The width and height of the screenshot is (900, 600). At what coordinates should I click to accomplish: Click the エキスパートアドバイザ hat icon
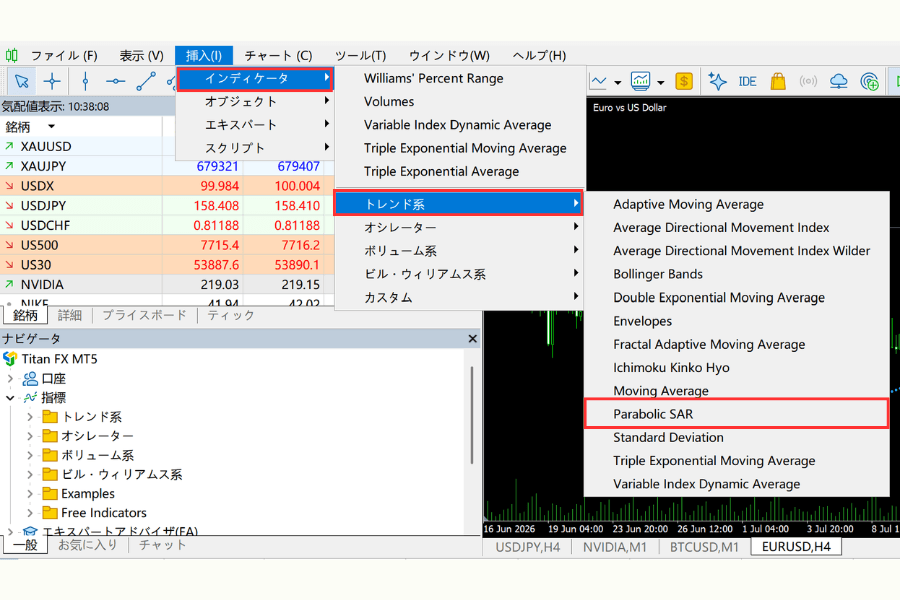pos(30,532)
